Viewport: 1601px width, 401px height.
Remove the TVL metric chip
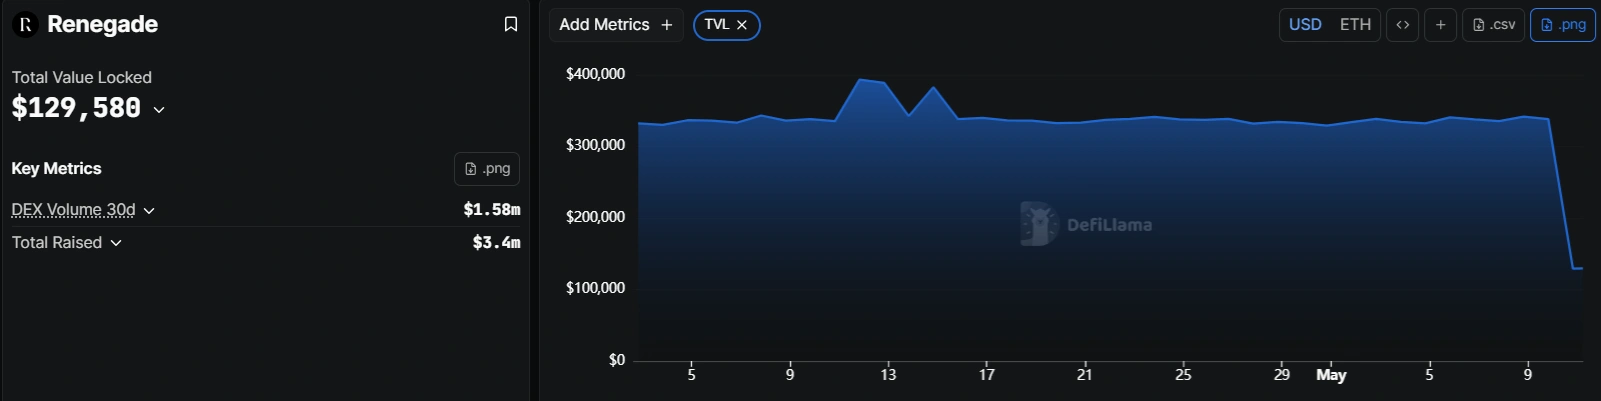(x=741, y=25)
